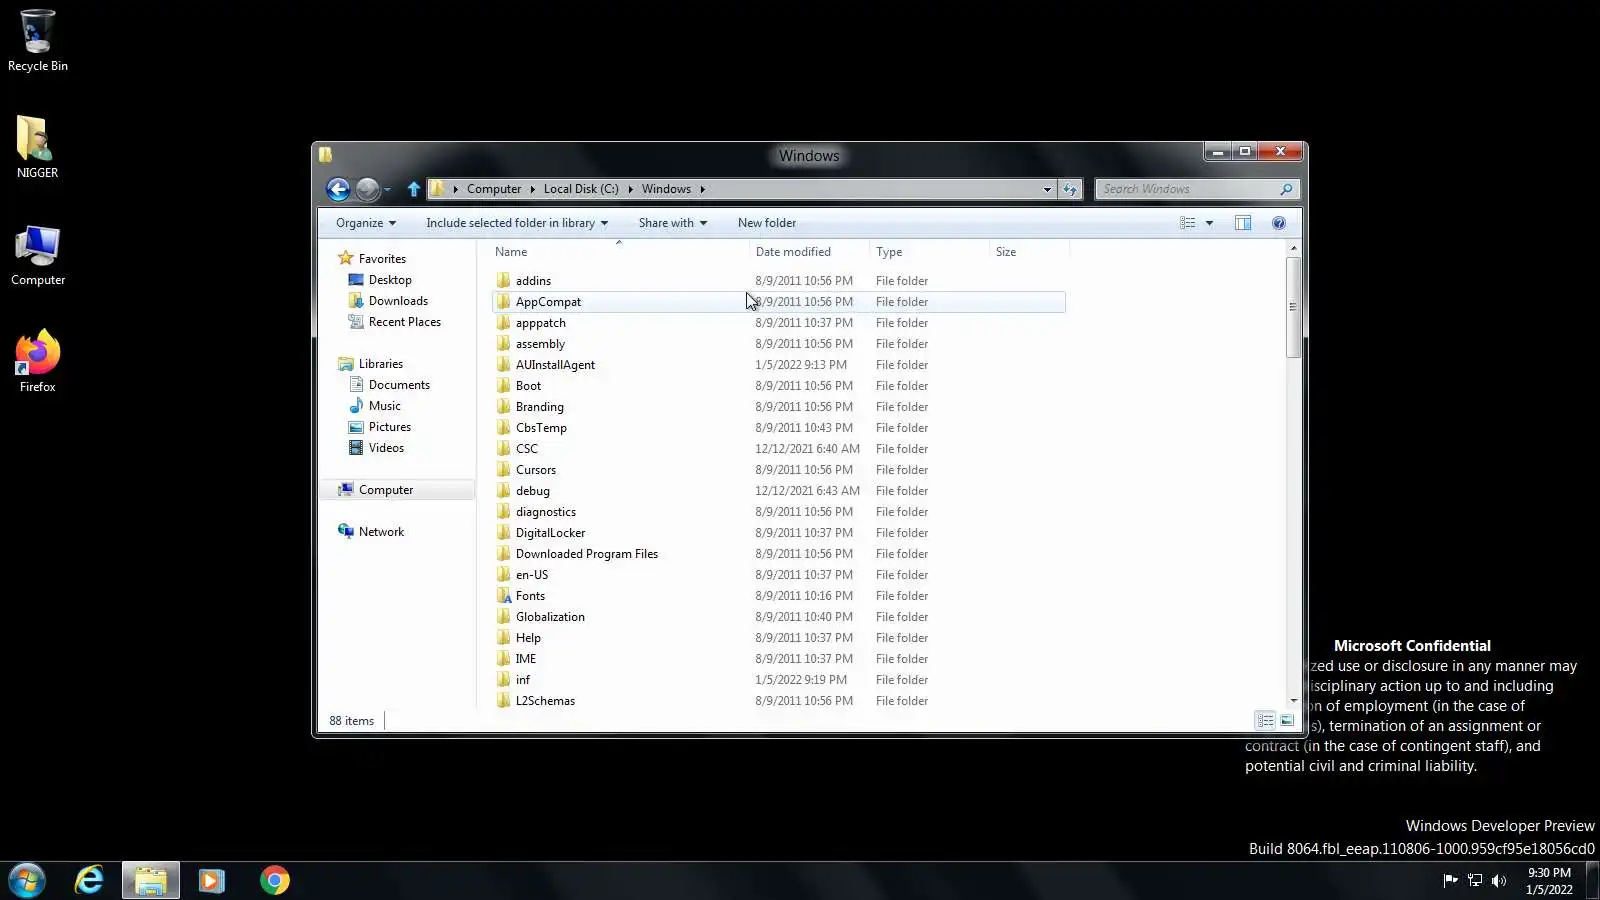Select the Globalization folder
The image size is (1600, 900).
[779, 617]
